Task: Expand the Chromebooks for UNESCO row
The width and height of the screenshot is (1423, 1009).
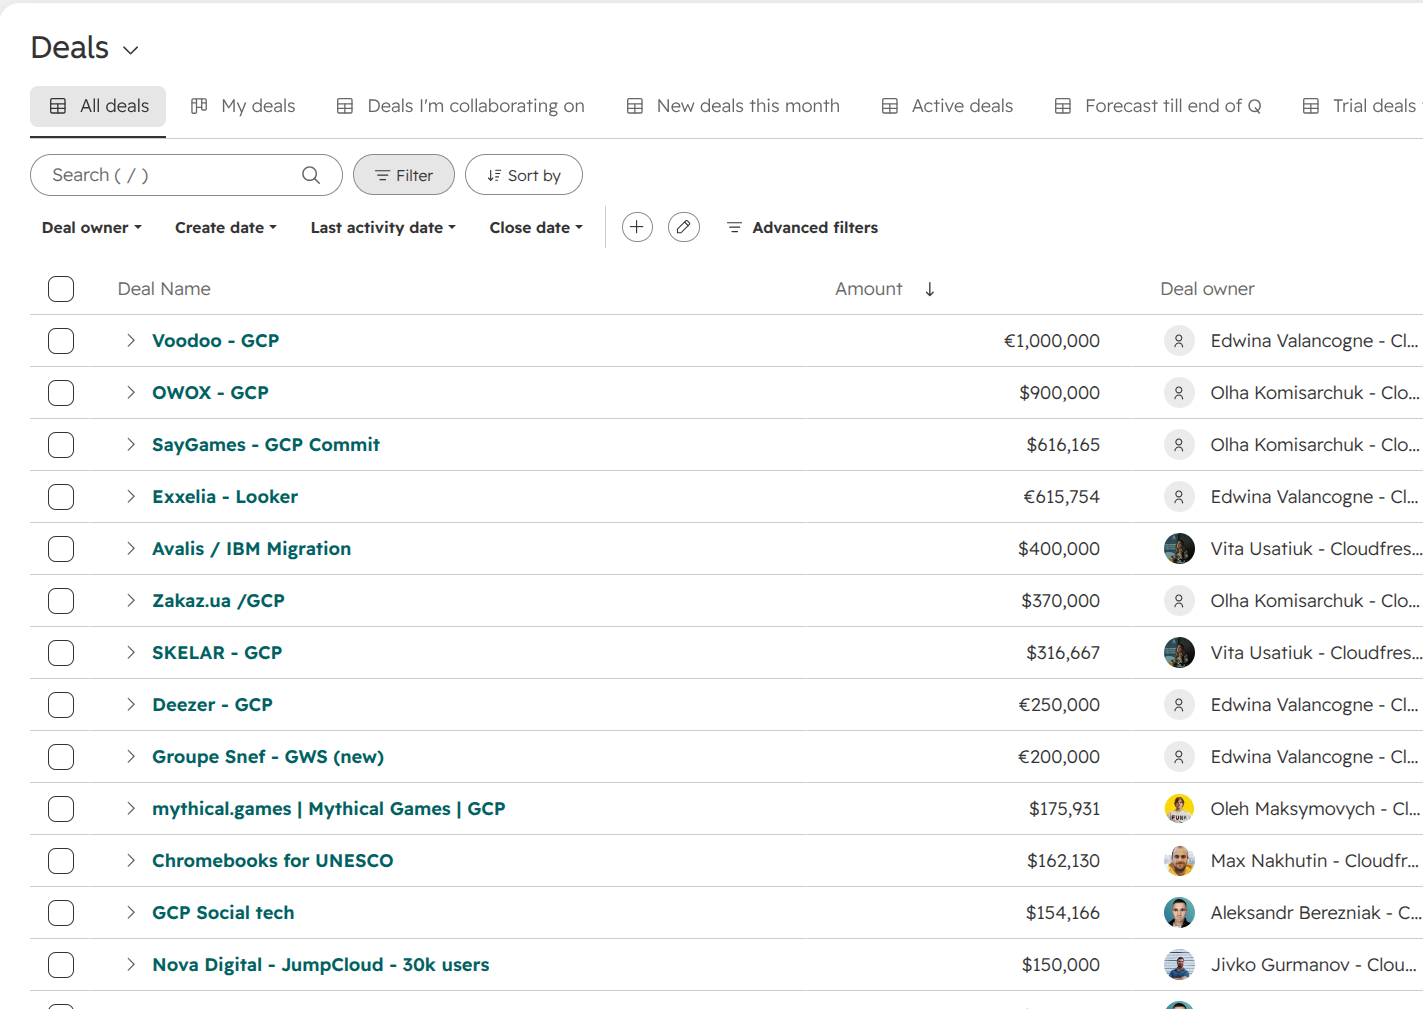Action: [131, 861]
